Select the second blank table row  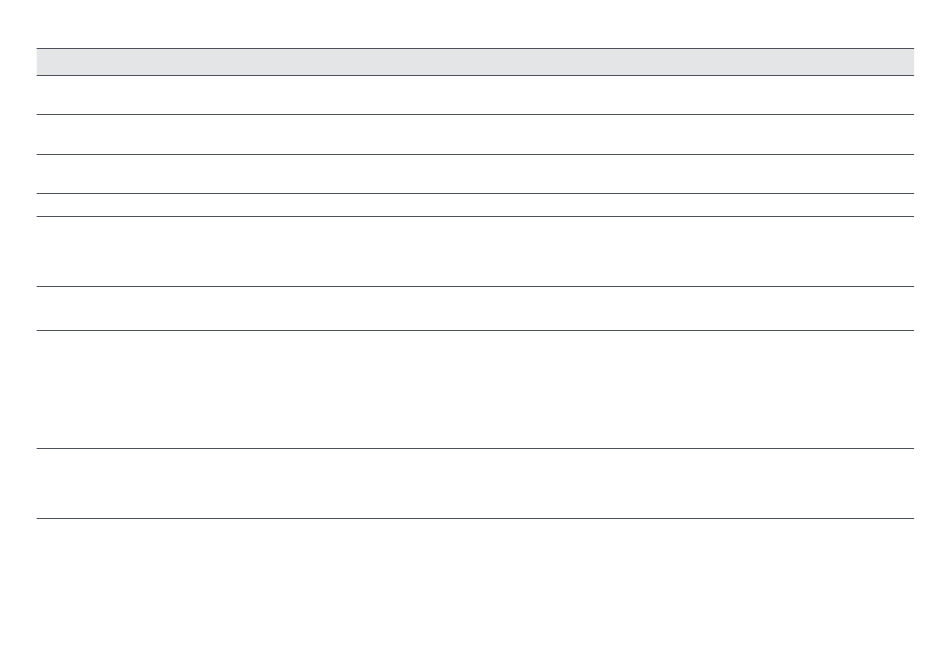tap(475, 134)
